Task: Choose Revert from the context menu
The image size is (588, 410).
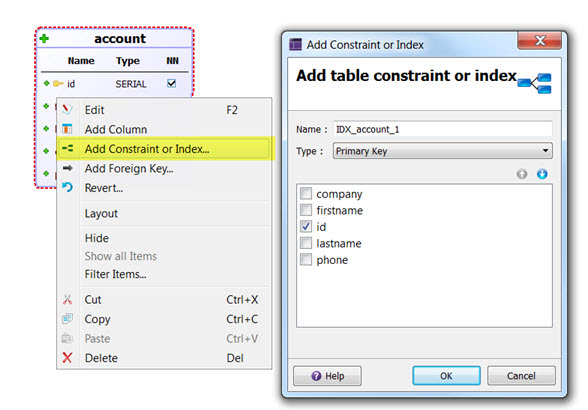Action: click(164, 188)
